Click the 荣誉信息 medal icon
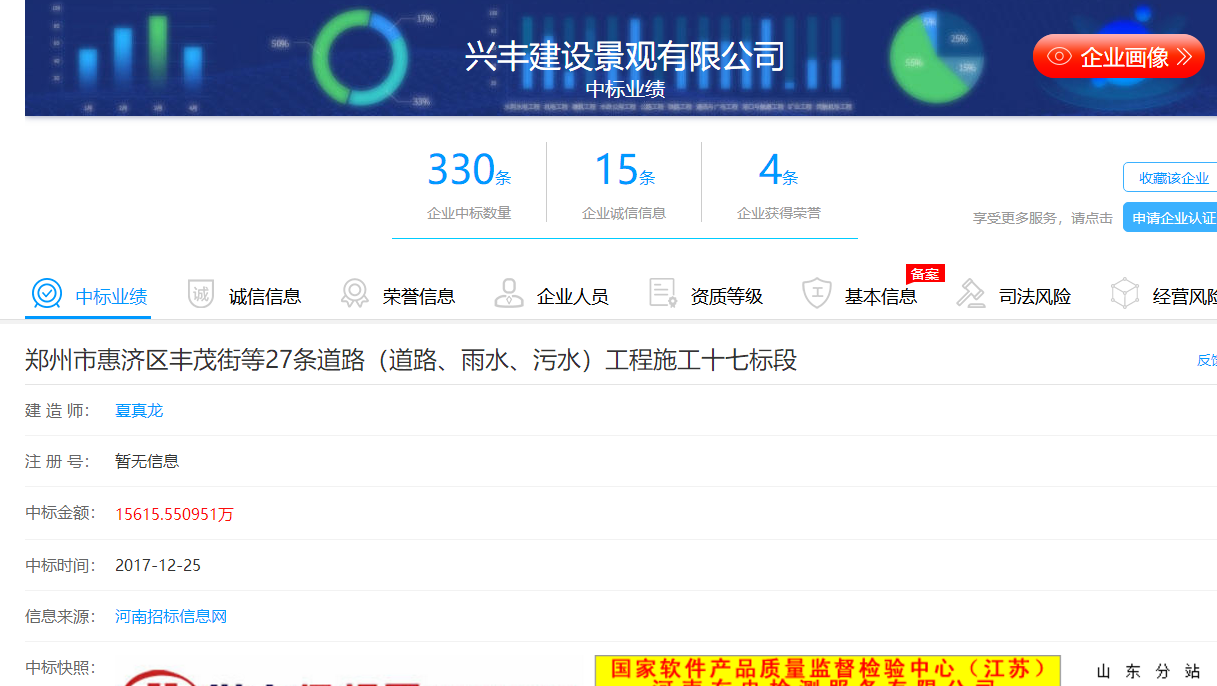This screenshot has height=686, width=1217. click(355, 294)
